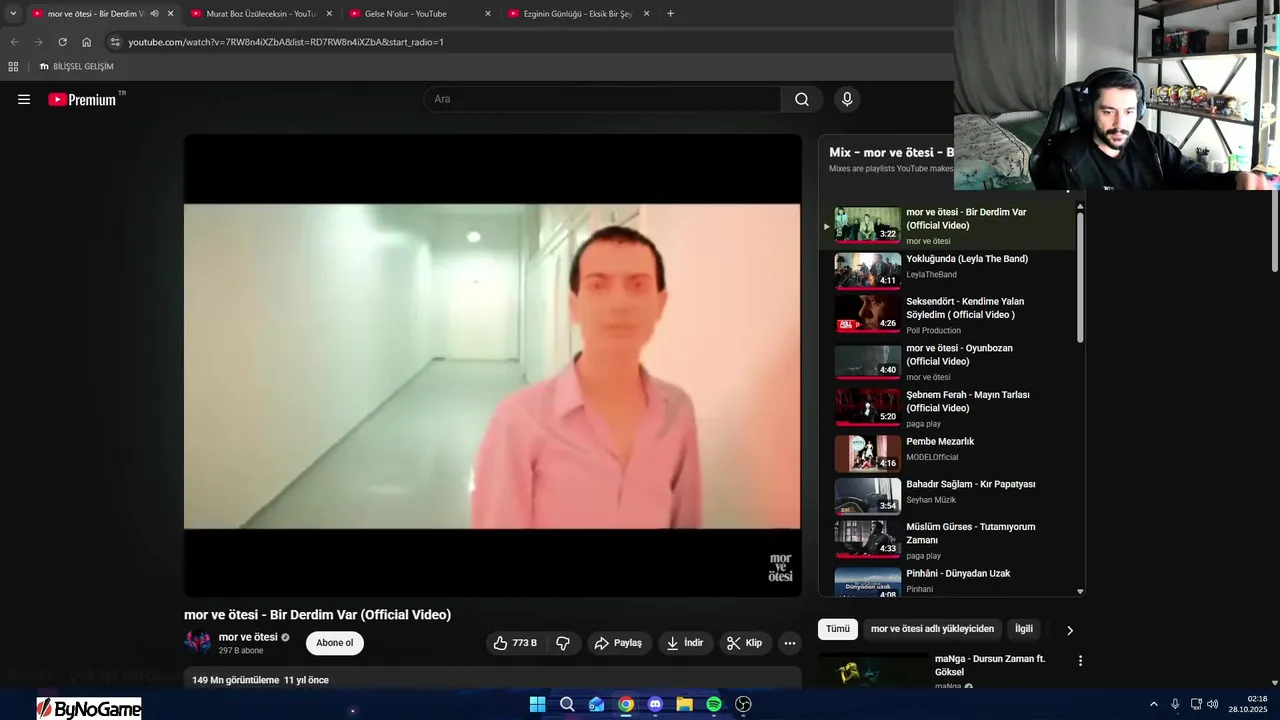Select the Tümü filter chip
The image size is (1280, 720).
click(837, 629)
